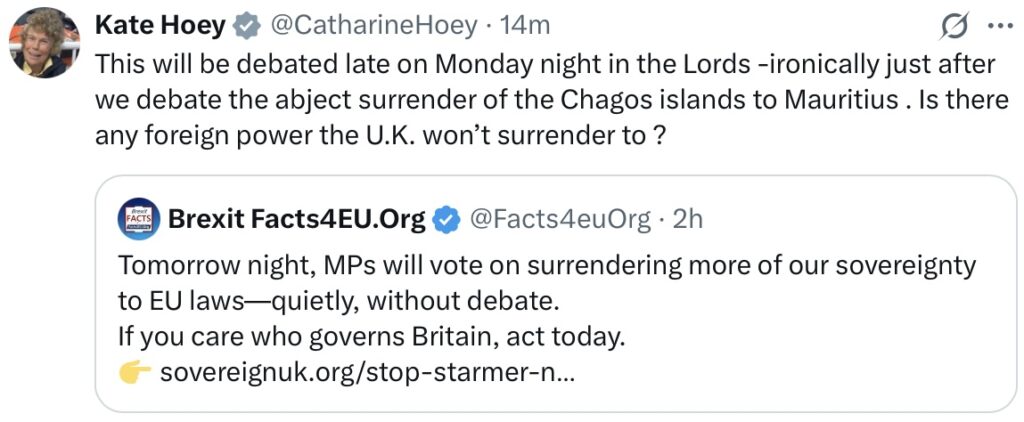
Task: Click the Grok slashed-circle icon
Action: [955, 27]
